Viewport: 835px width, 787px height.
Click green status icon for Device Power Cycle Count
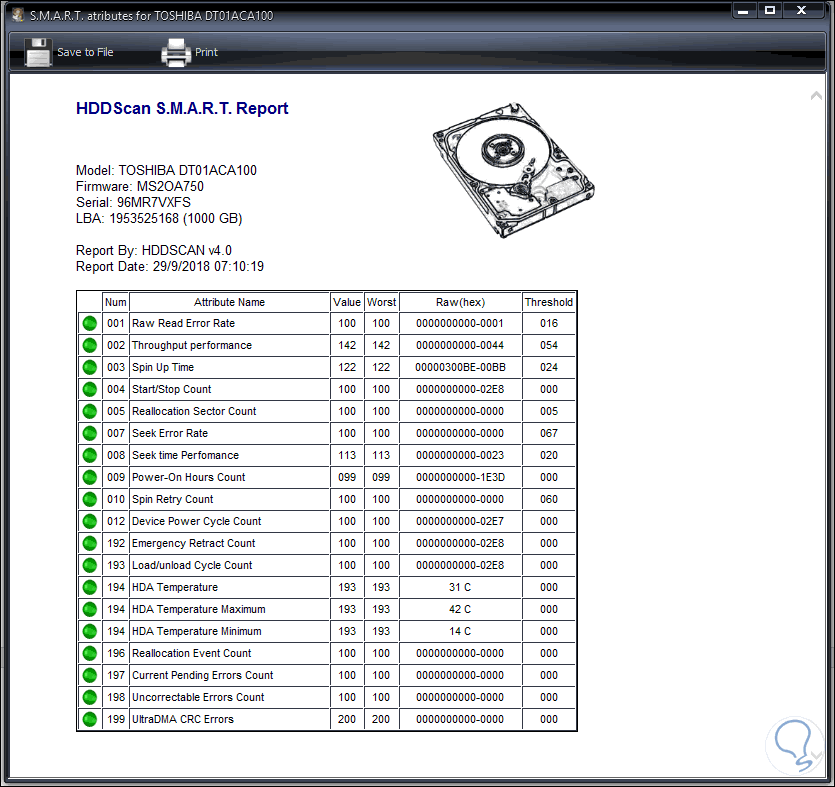(x=89, y=521)
